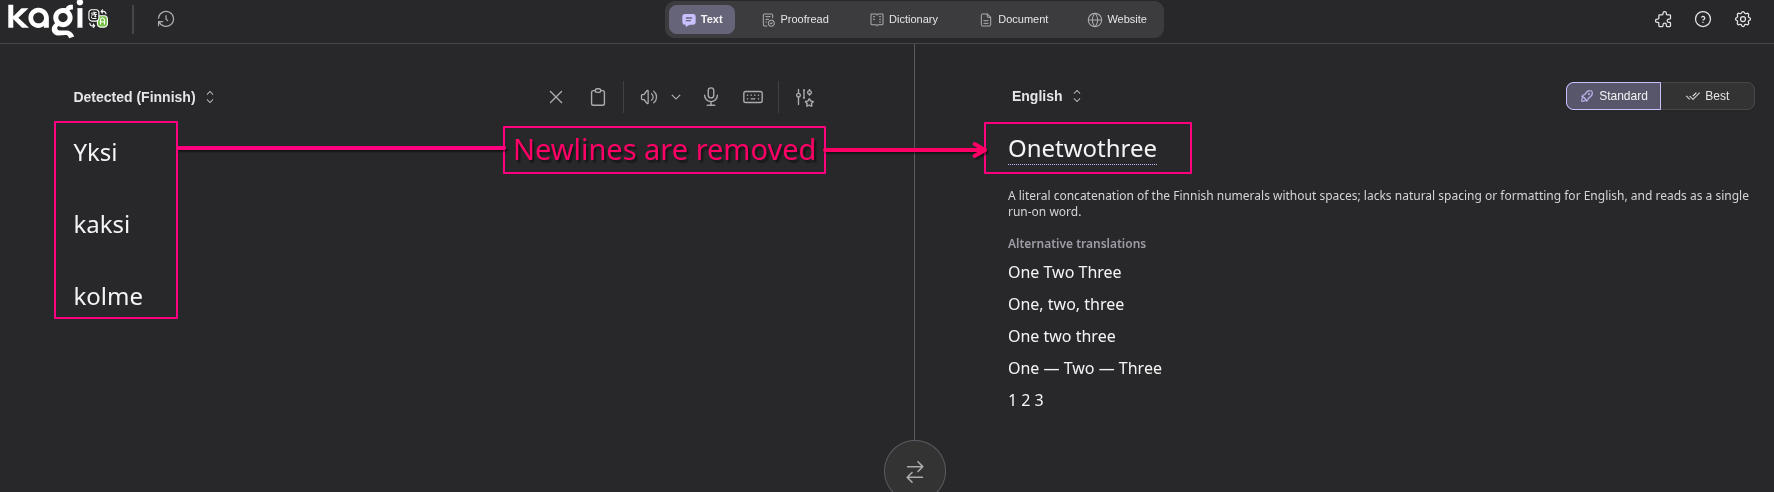Open the translation history icon
1774x492 pixels.
coord(166,19)
